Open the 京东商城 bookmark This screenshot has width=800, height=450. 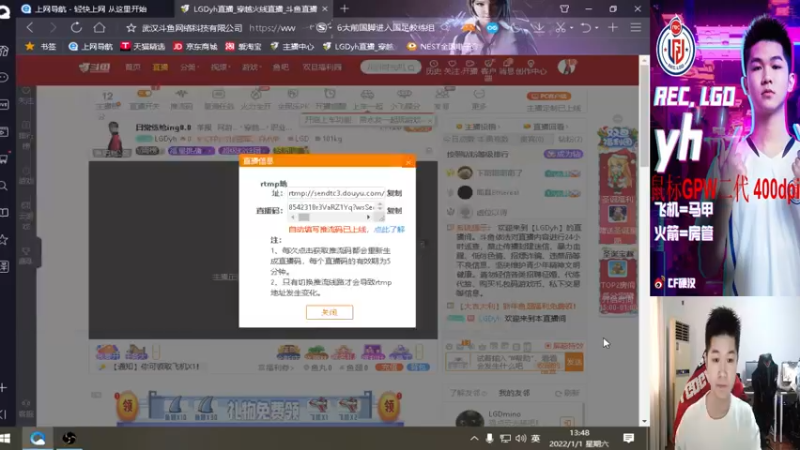tap(195, 46)
